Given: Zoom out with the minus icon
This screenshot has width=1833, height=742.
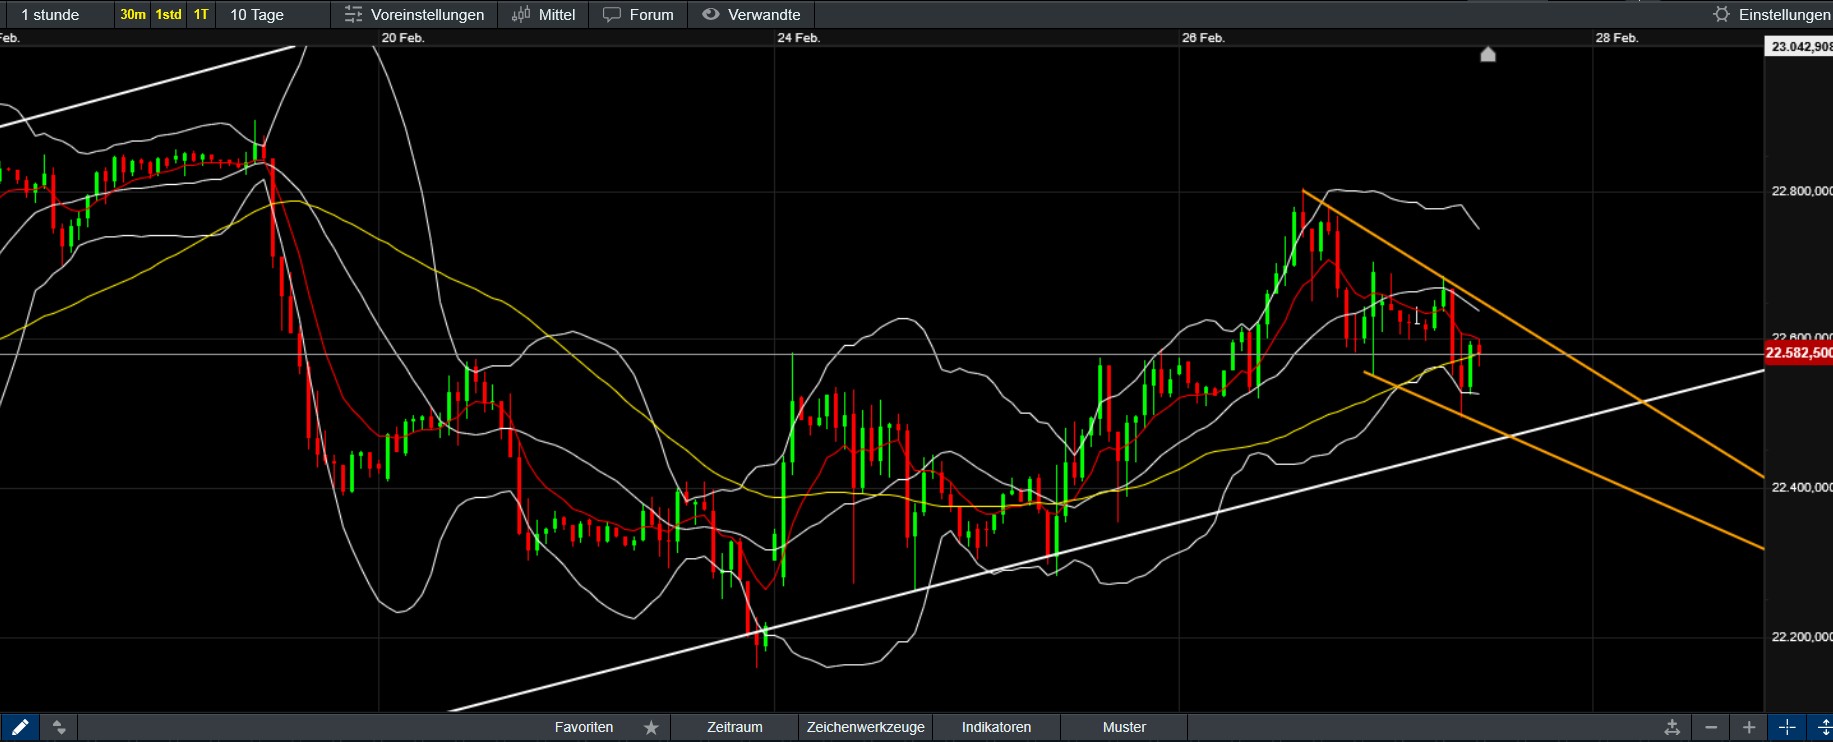Looking at the screenshot, I should (1711, 727).
